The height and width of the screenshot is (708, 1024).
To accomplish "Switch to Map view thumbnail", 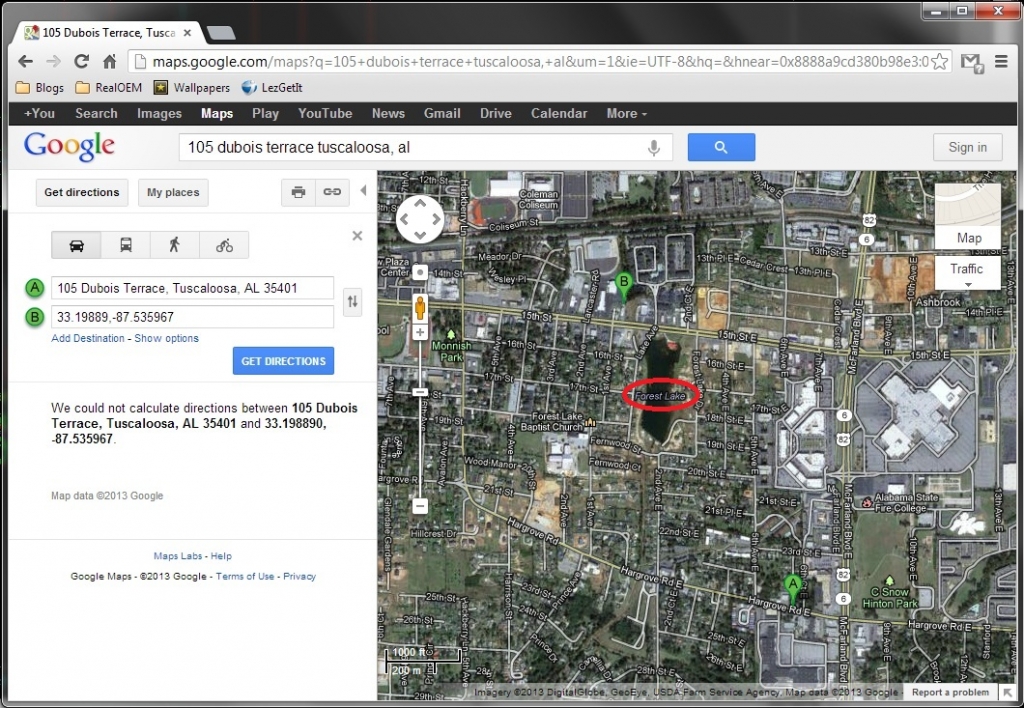I will click(968, 216).
